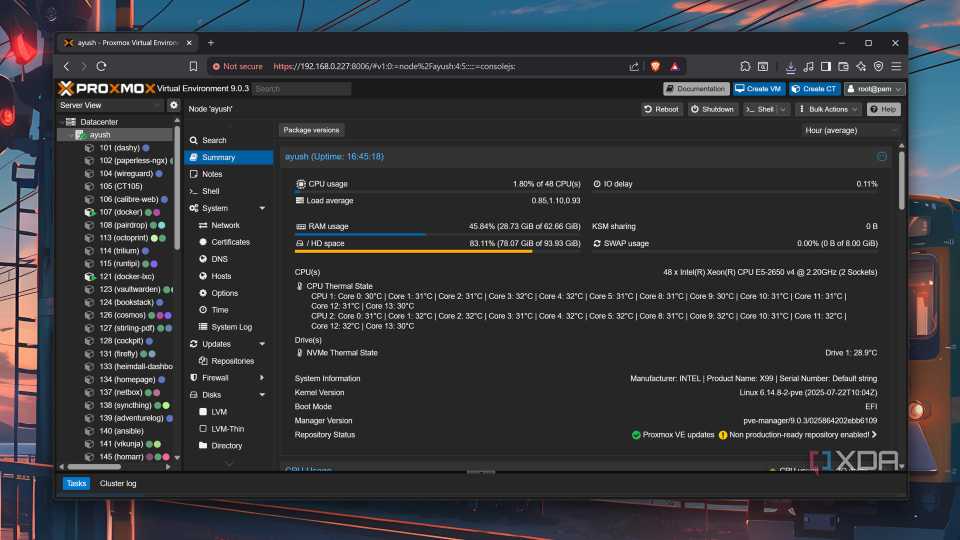Collapse the Updates menu section
Viewport: 960px width, 540px height.
click(x=262, y=344)
